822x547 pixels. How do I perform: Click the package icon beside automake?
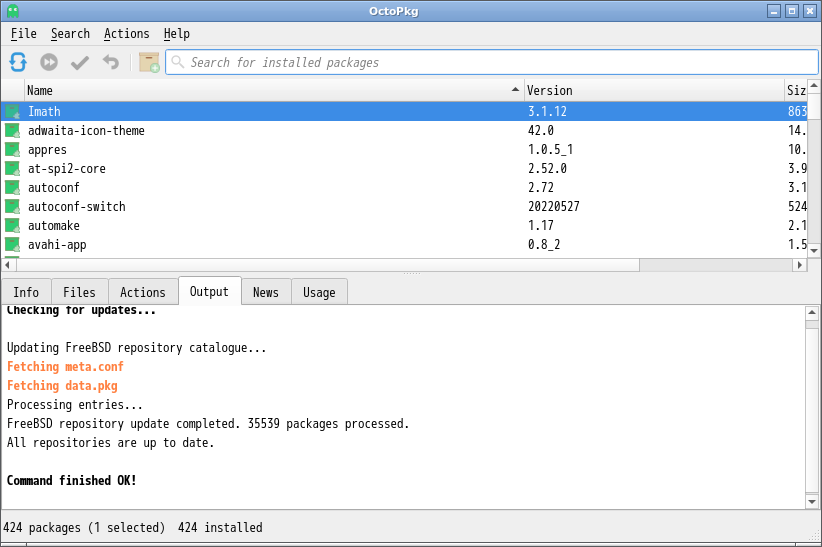(x=13, y=226)
